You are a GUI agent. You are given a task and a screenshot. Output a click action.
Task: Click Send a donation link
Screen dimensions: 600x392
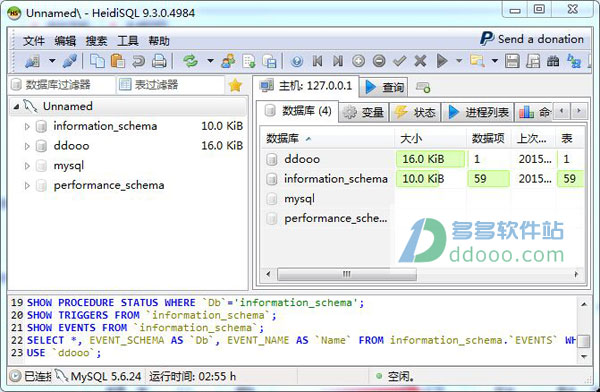[532, 39]
